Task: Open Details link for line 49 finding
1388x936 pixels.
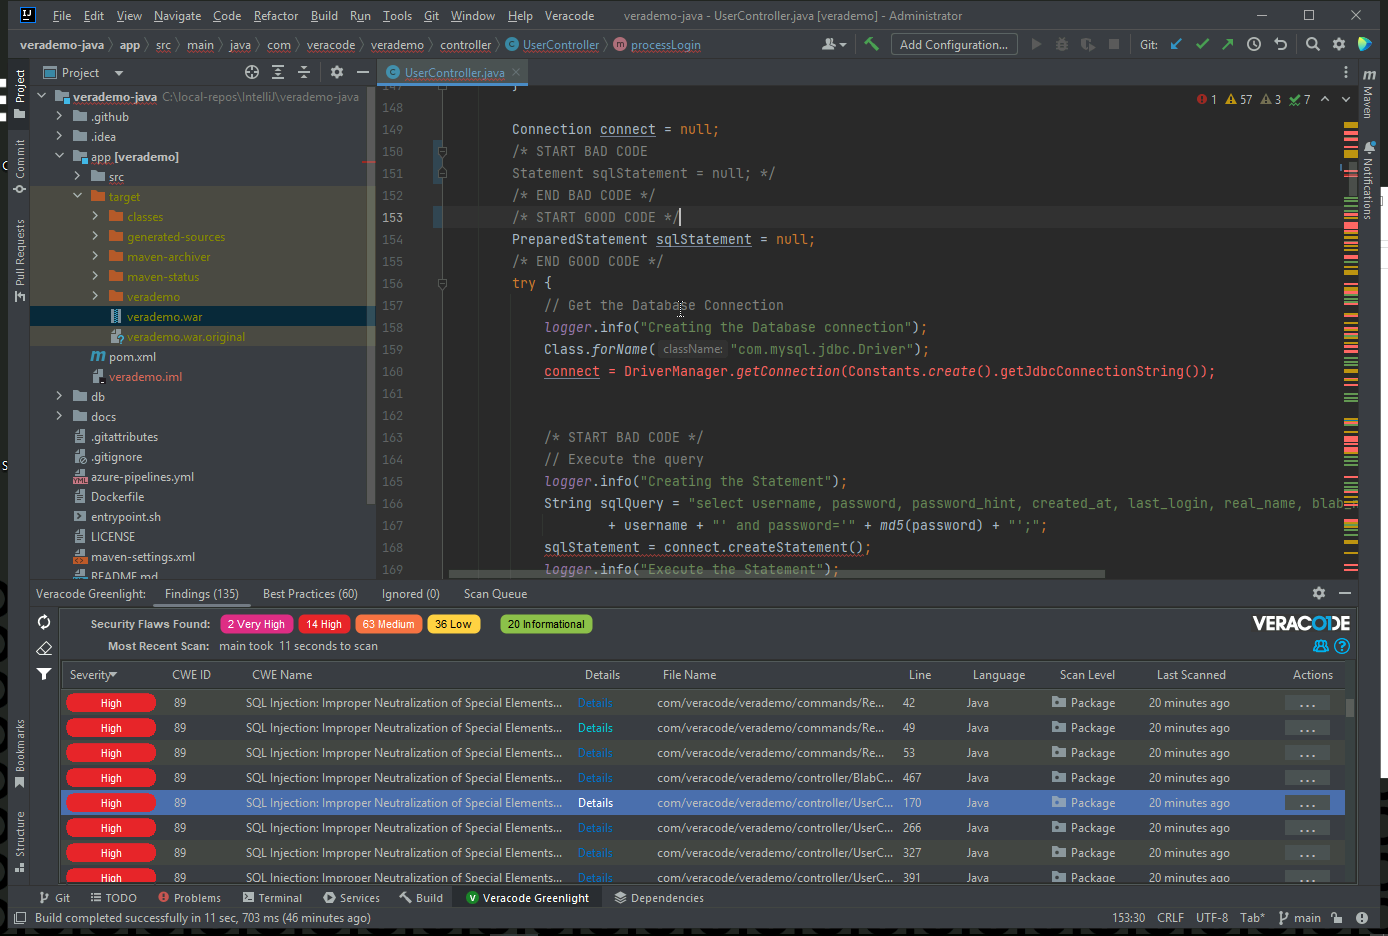Action: click(x=595, y=728)
